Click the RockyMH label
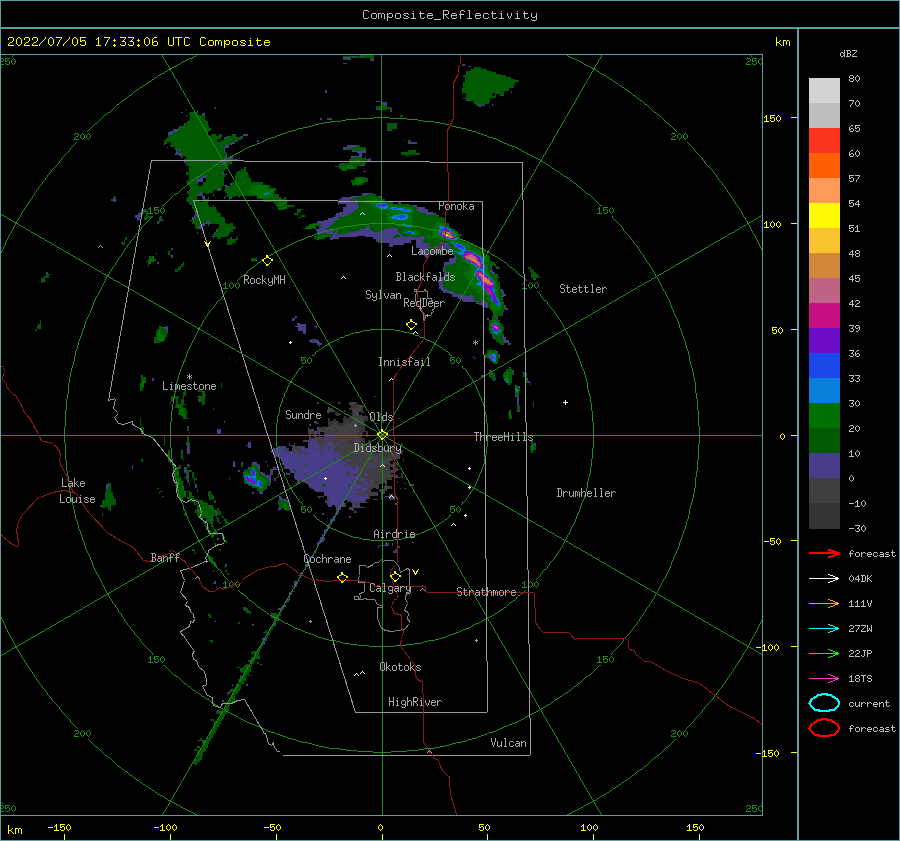This screenshot has height=841, width=900. pos(264,280)
